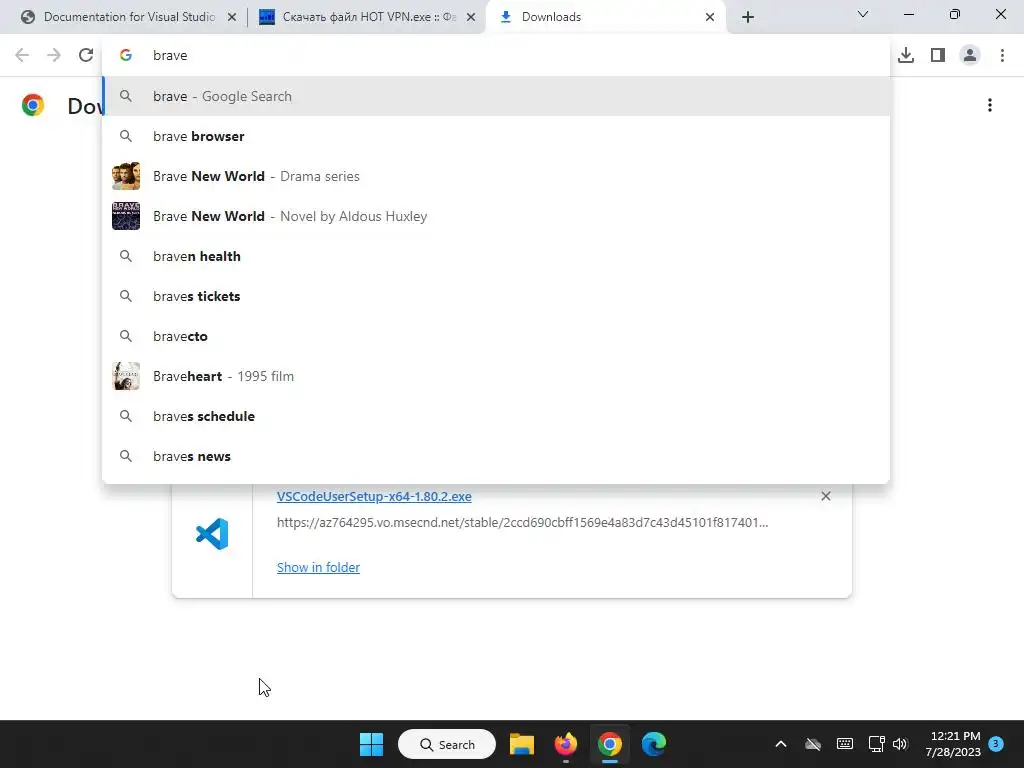Click the Brave New World novel cover thumbnail

coord(126,216)
